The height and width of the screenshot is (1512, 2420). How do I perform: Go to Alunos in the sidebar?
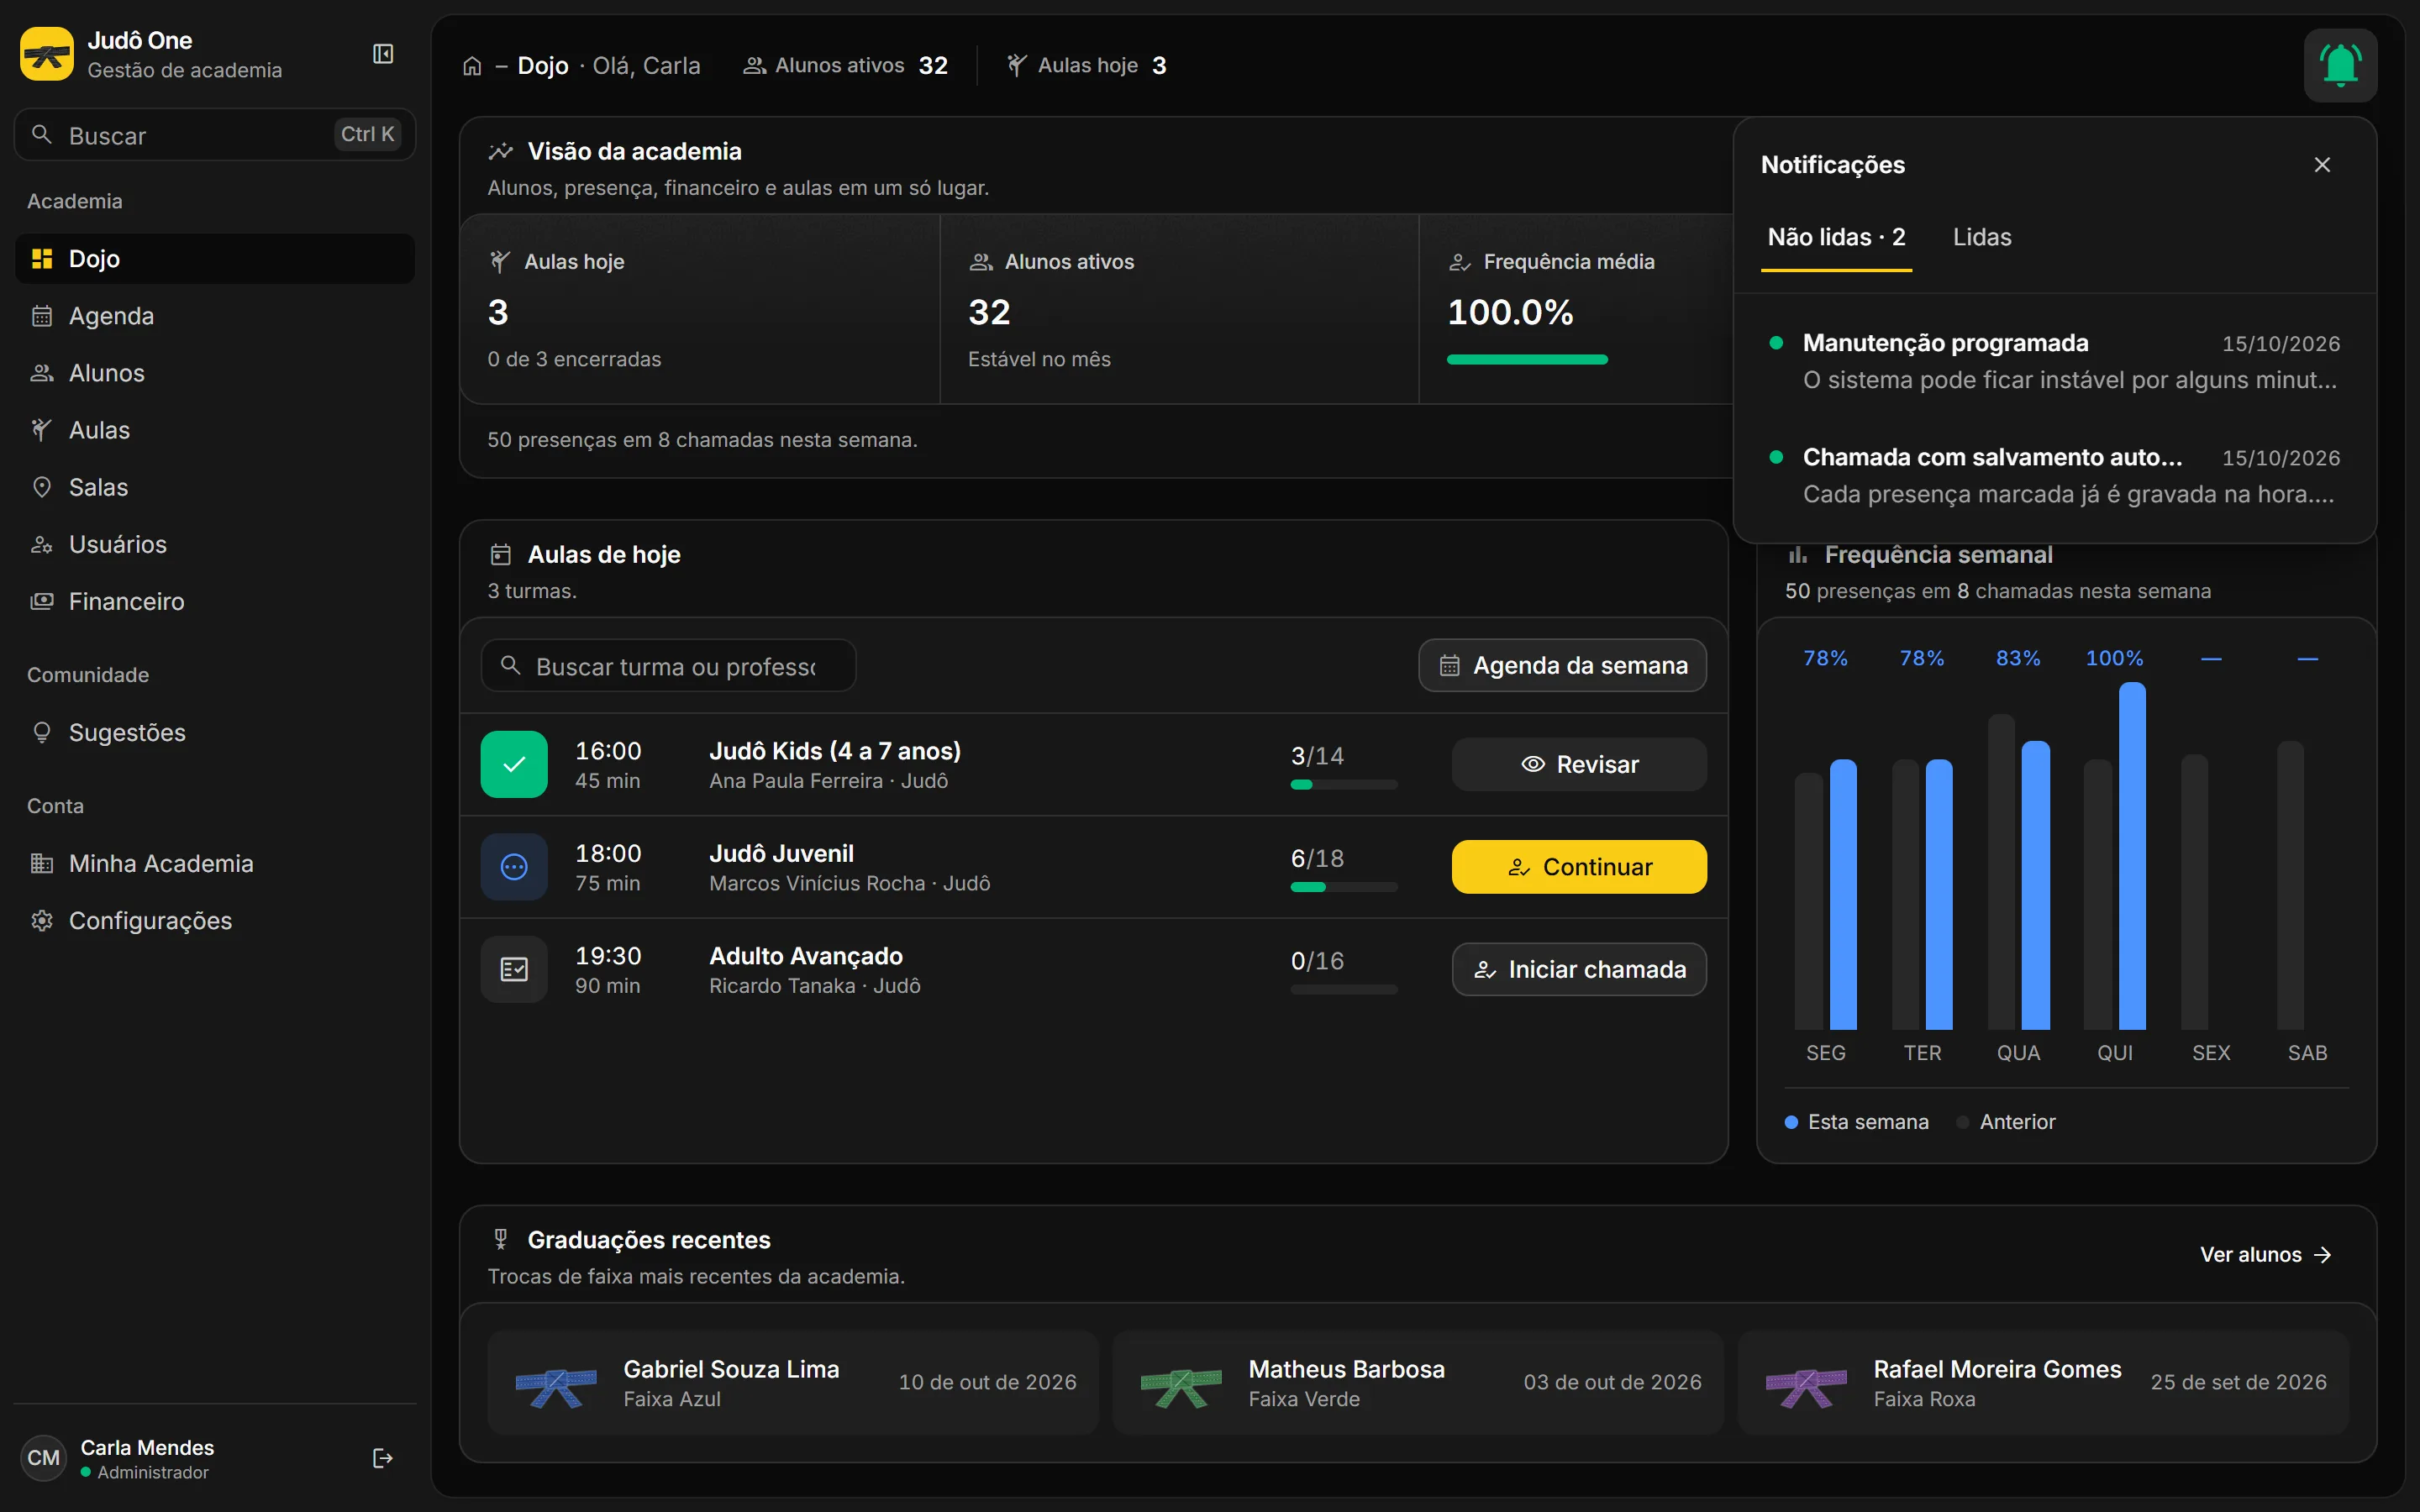[215, 373]
